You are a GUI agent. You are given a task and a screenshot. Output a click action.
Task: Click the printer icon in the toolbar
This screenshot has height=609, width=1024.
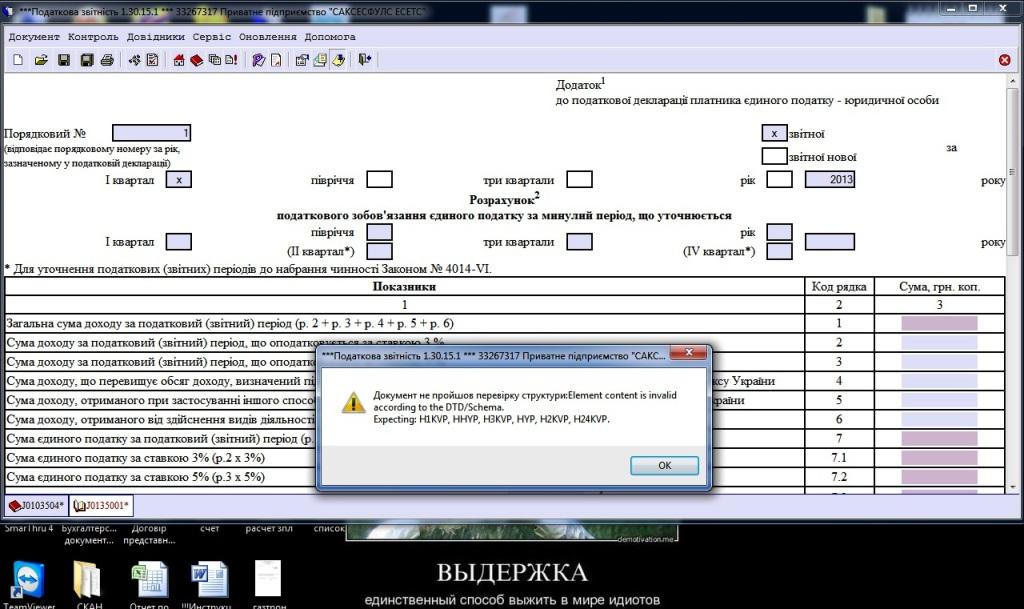coord(108,60)
